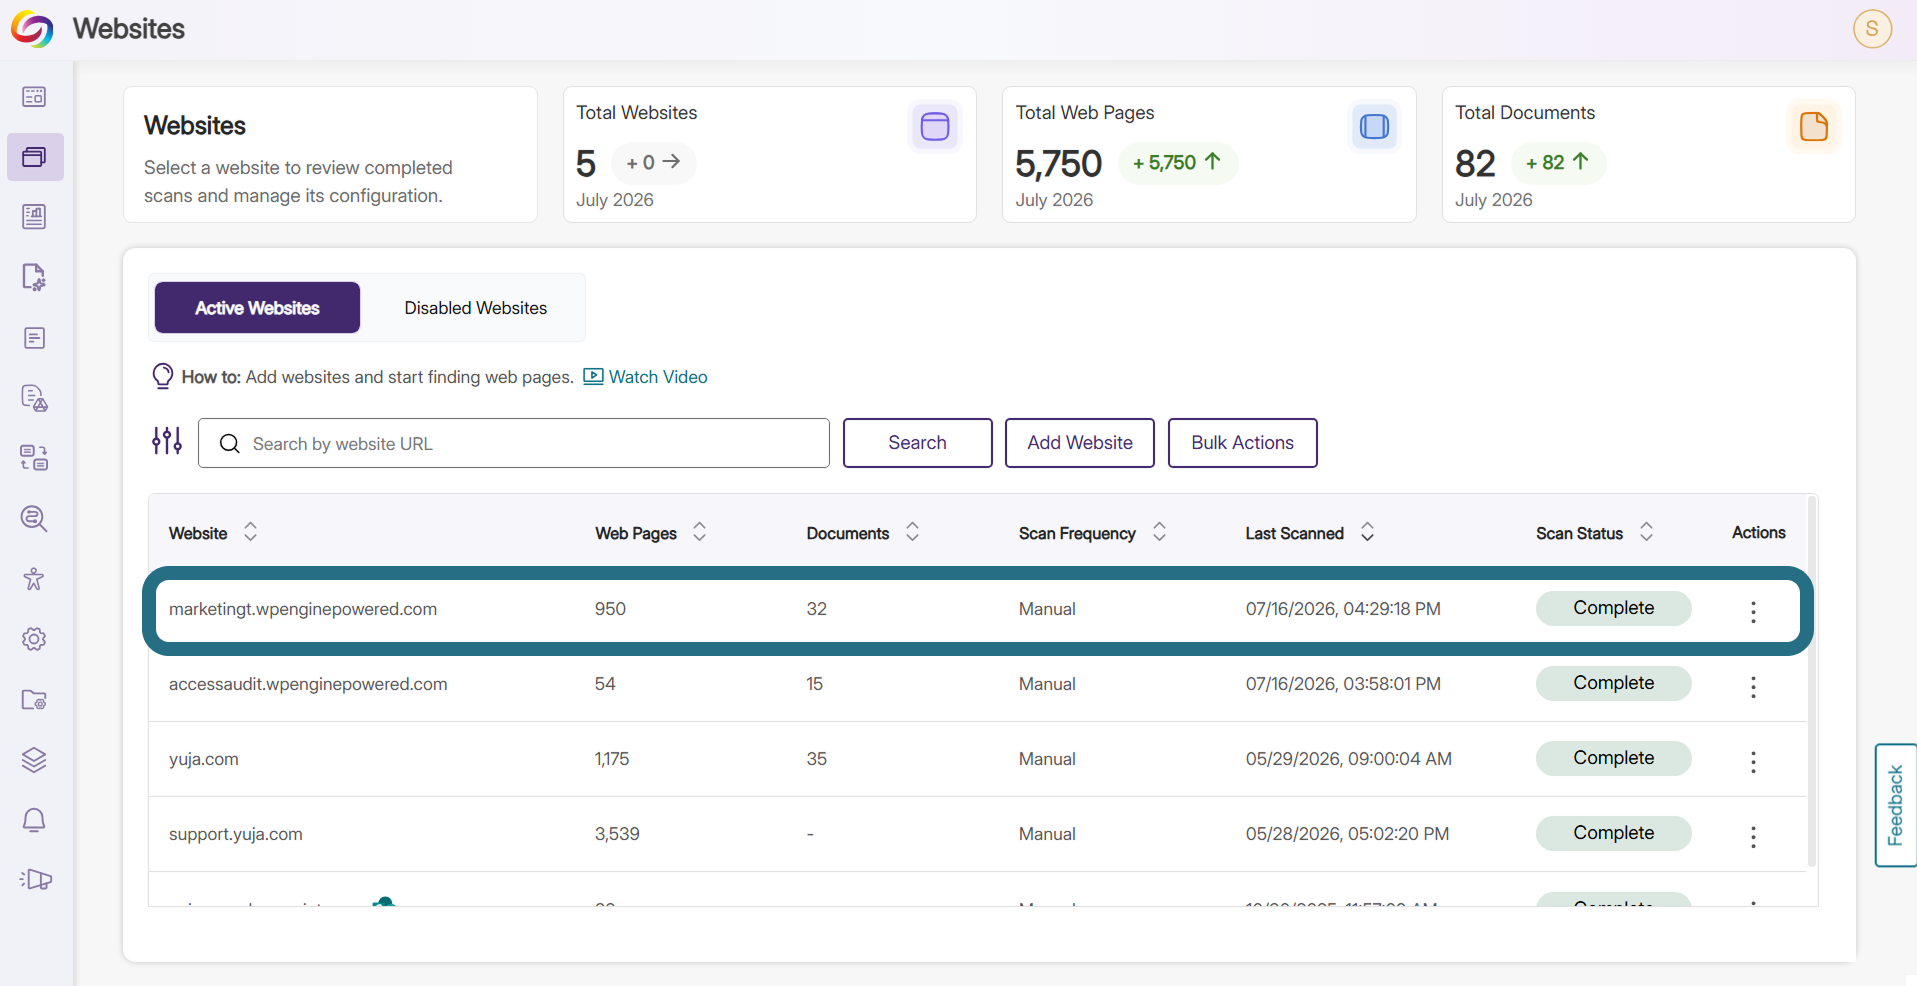The height and width of the screenshot is (986, 1917).
Task: Open the settings gear in the sidebar
Action: [x=34, y=639]
